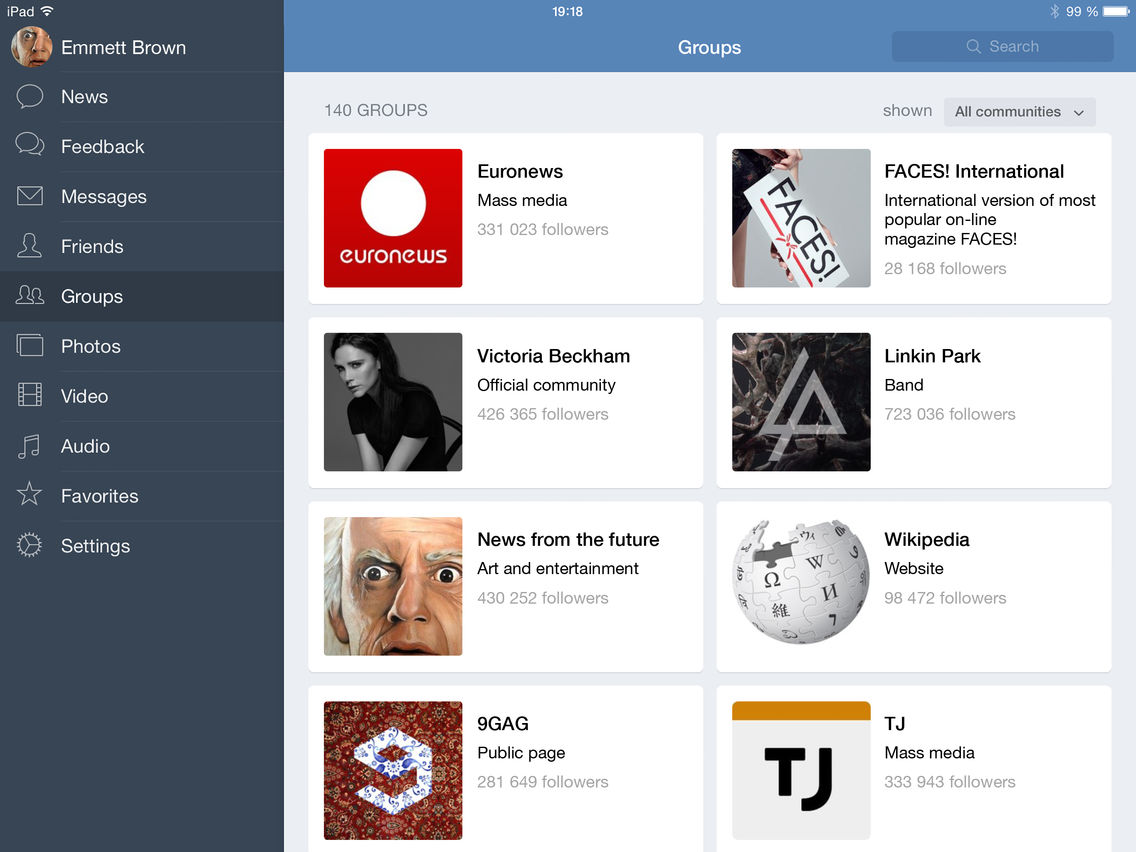The height and width of the screenshot is (852, 1136).
Task: Click the News speech bubble icon
Action: point(30,97)
